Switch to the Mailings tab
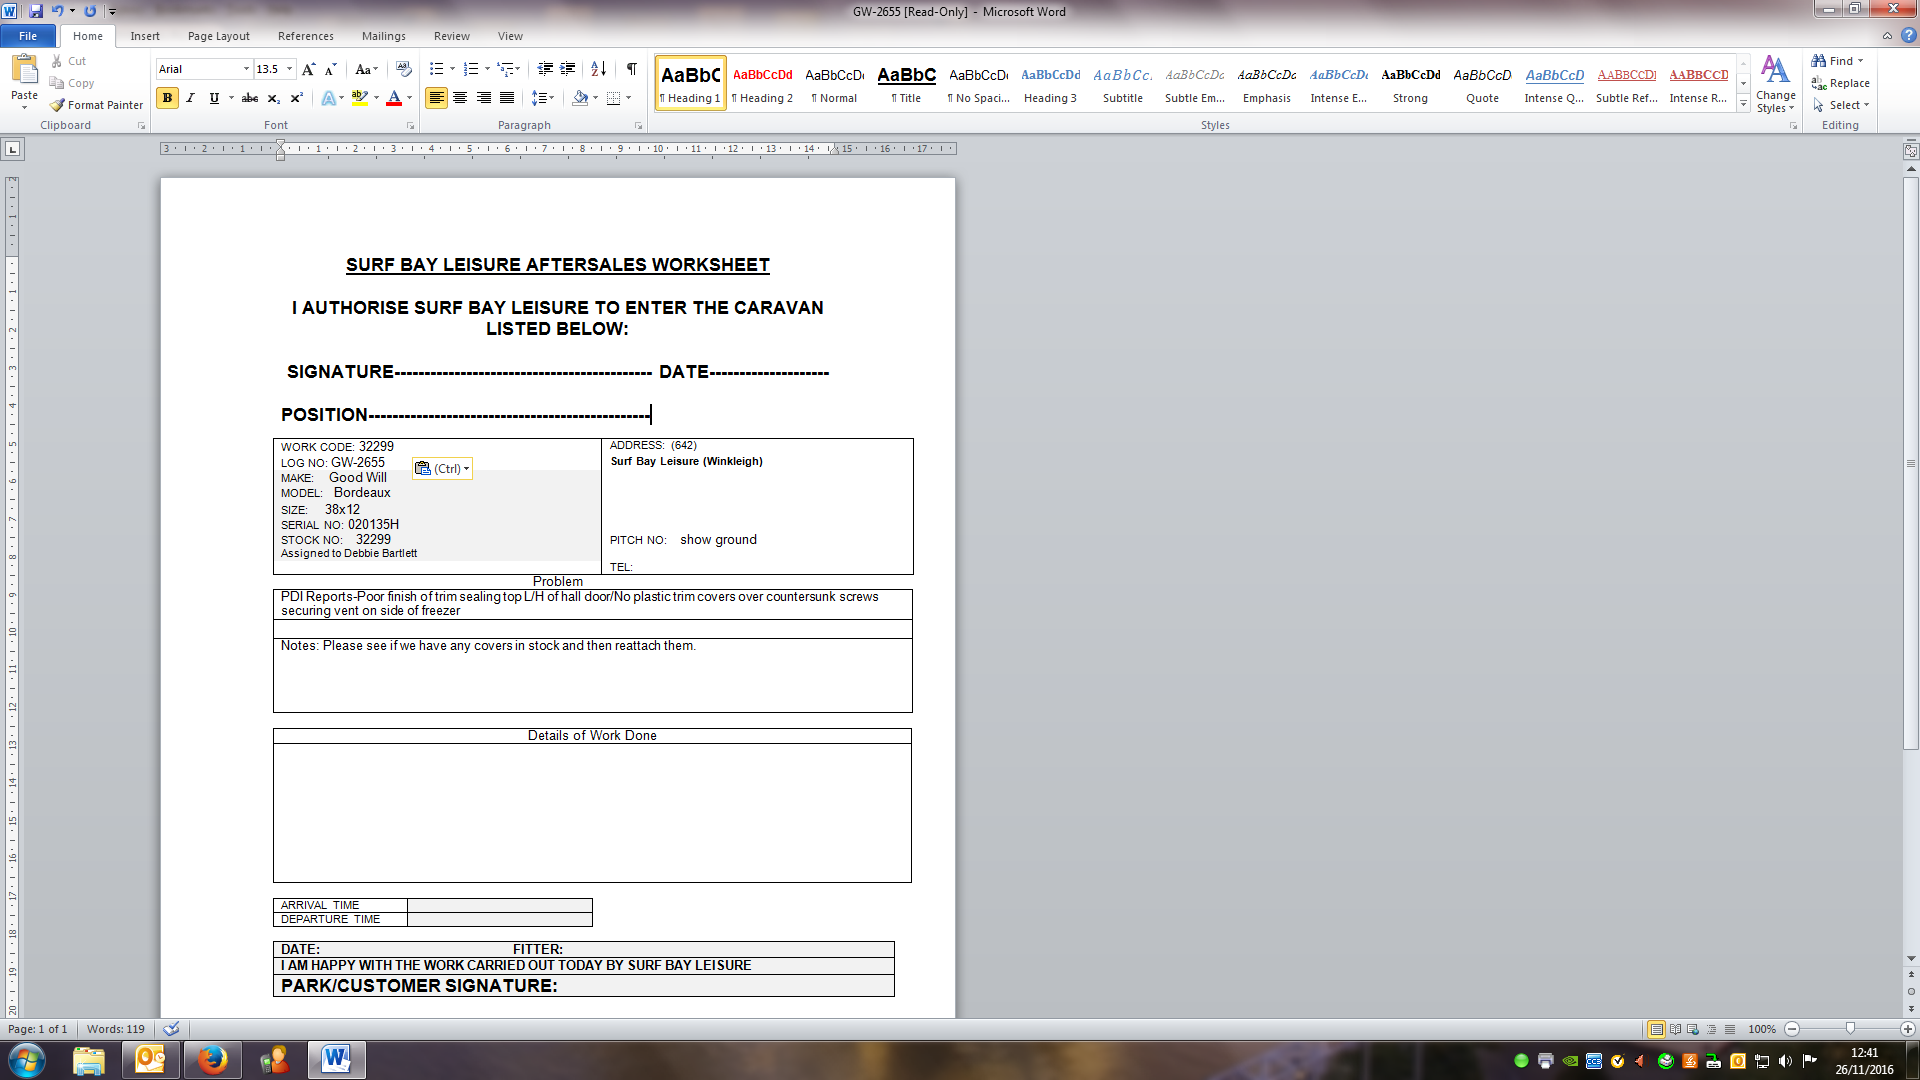Image resolution: width=1920 pixels, height=1080 pixels. [x=383, y=36]
